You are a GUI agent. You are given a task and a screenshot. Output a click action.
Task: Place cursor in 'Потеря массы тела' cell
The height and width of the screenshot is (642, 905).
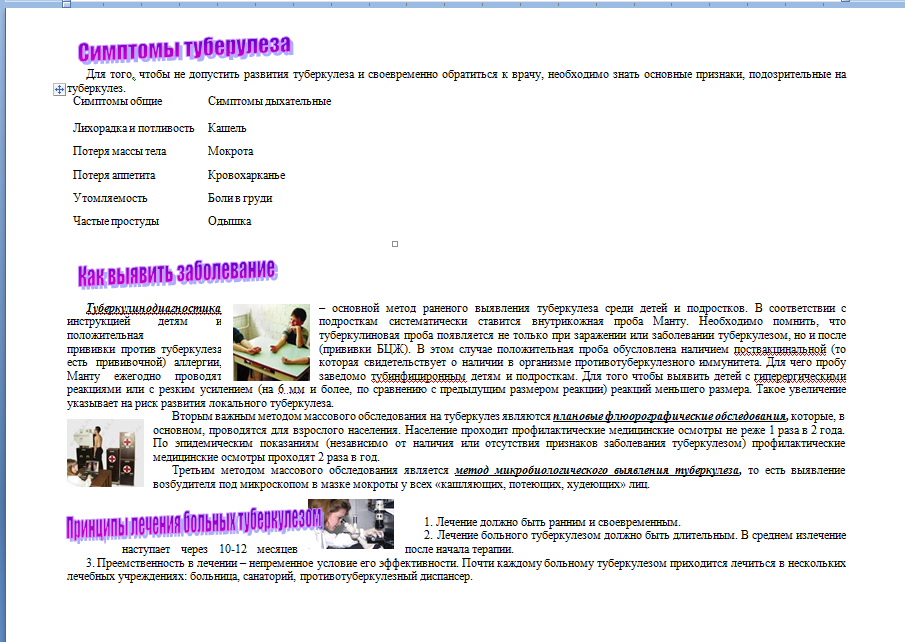click(119, 151)
